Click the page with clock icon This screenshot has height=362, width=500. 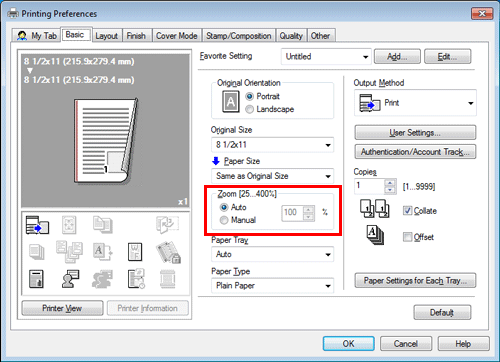tap(136, 279)
